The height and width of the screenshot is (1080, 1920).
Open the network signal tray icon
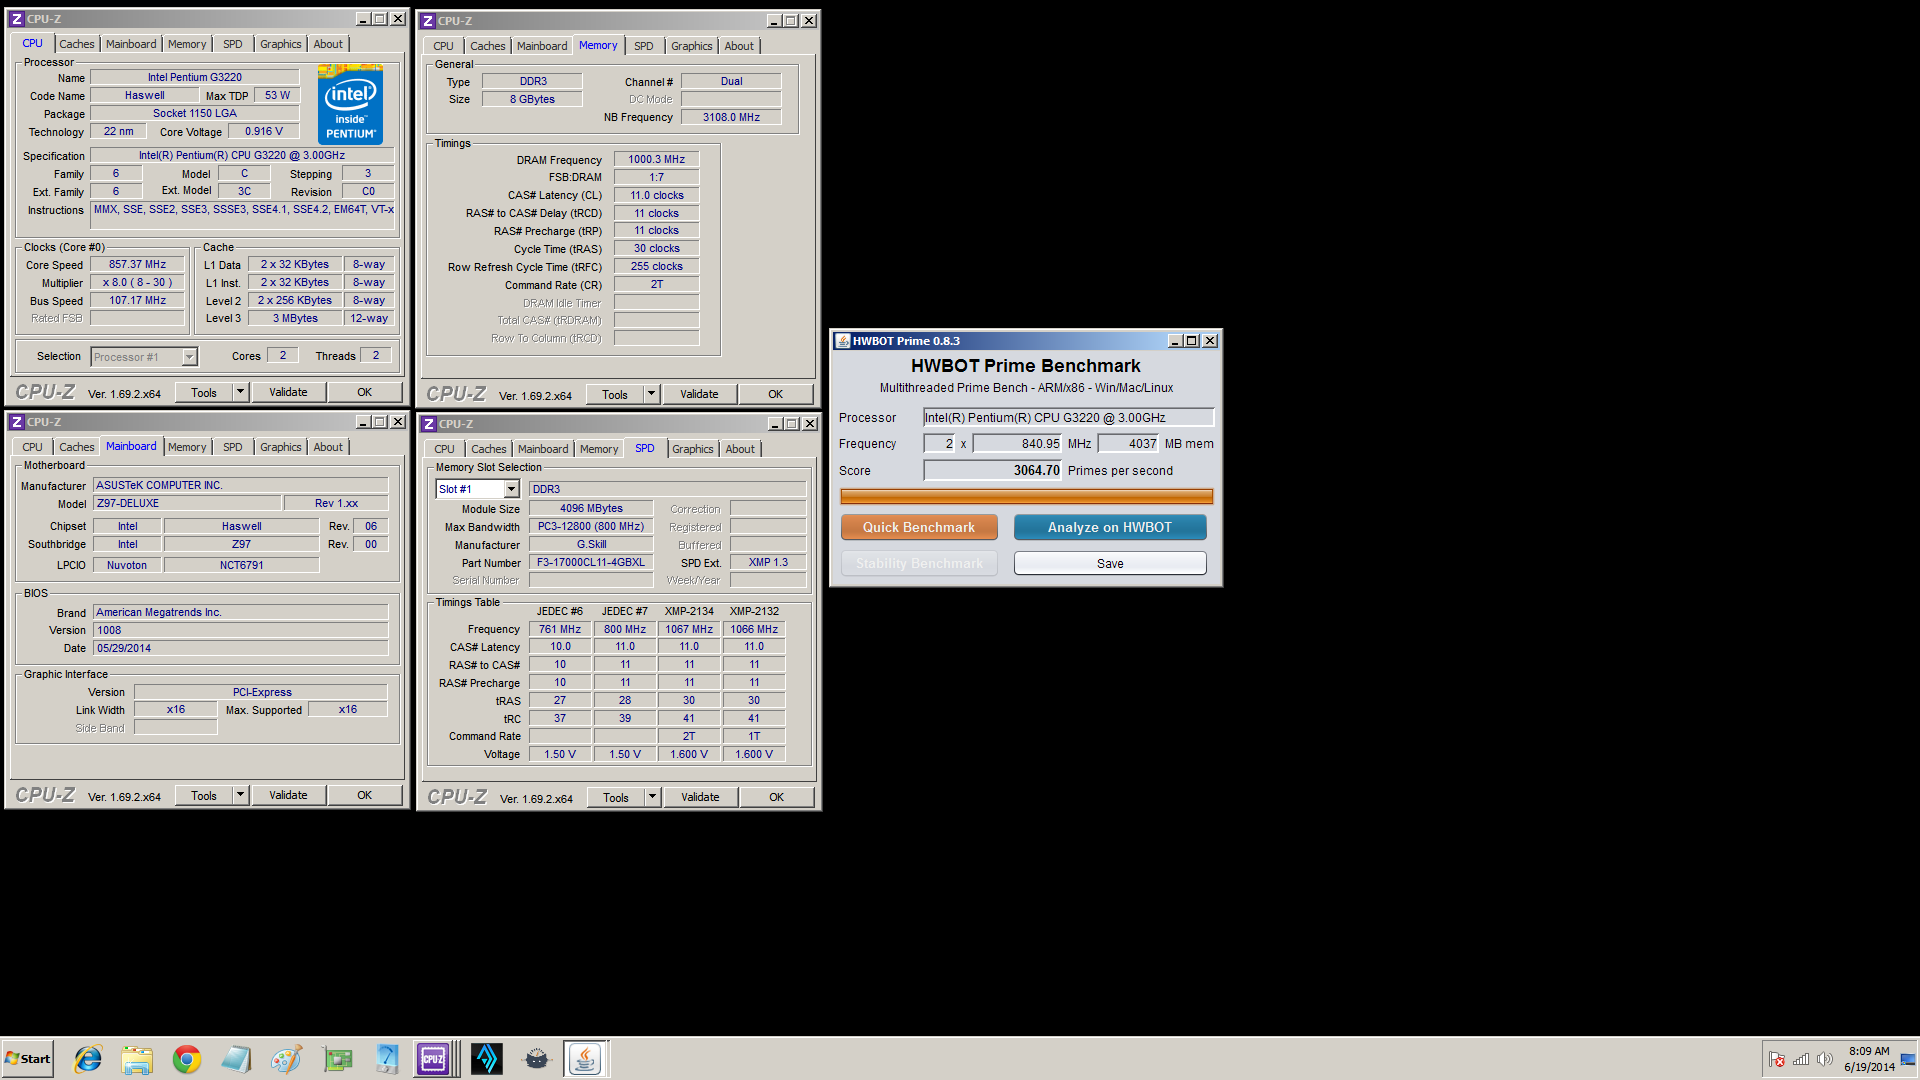coord(1801,1059)
